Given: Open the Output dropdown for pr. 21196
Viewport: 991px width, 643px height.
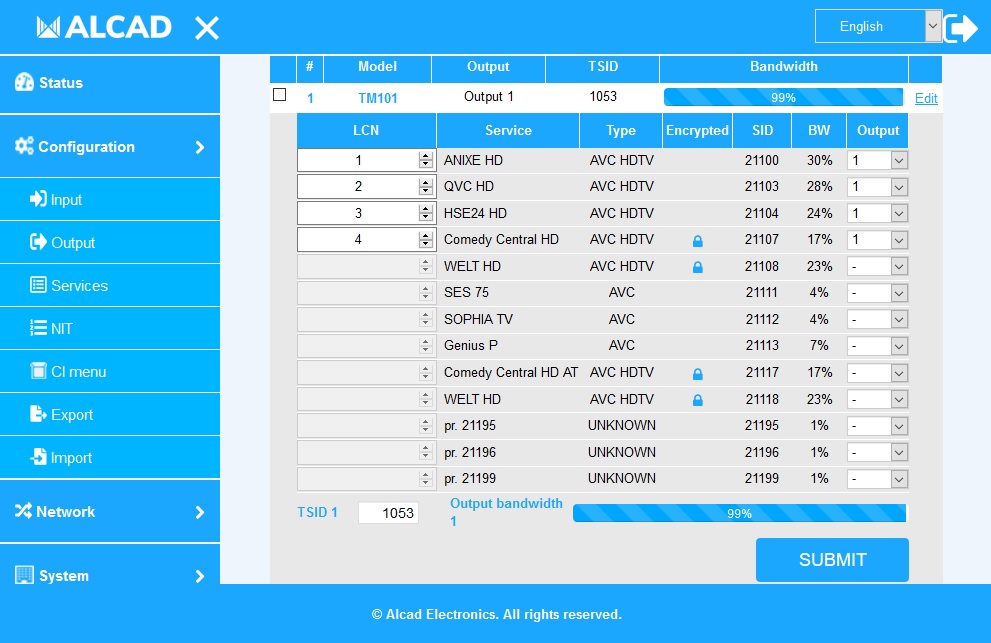Looking at the screenshot, I should (878, 453).
